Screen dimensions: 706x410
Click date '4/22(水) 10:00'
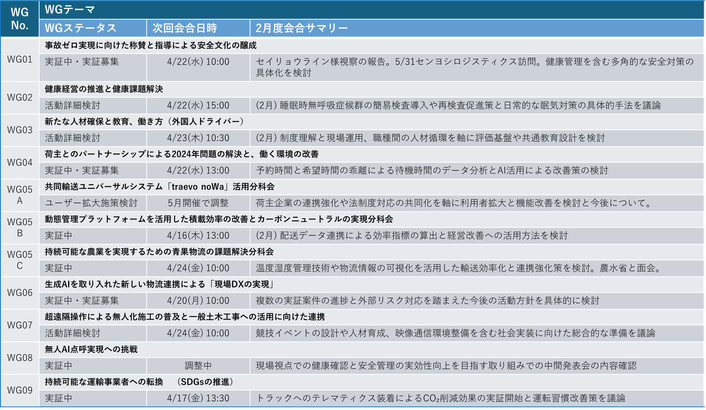pos(198,62)
